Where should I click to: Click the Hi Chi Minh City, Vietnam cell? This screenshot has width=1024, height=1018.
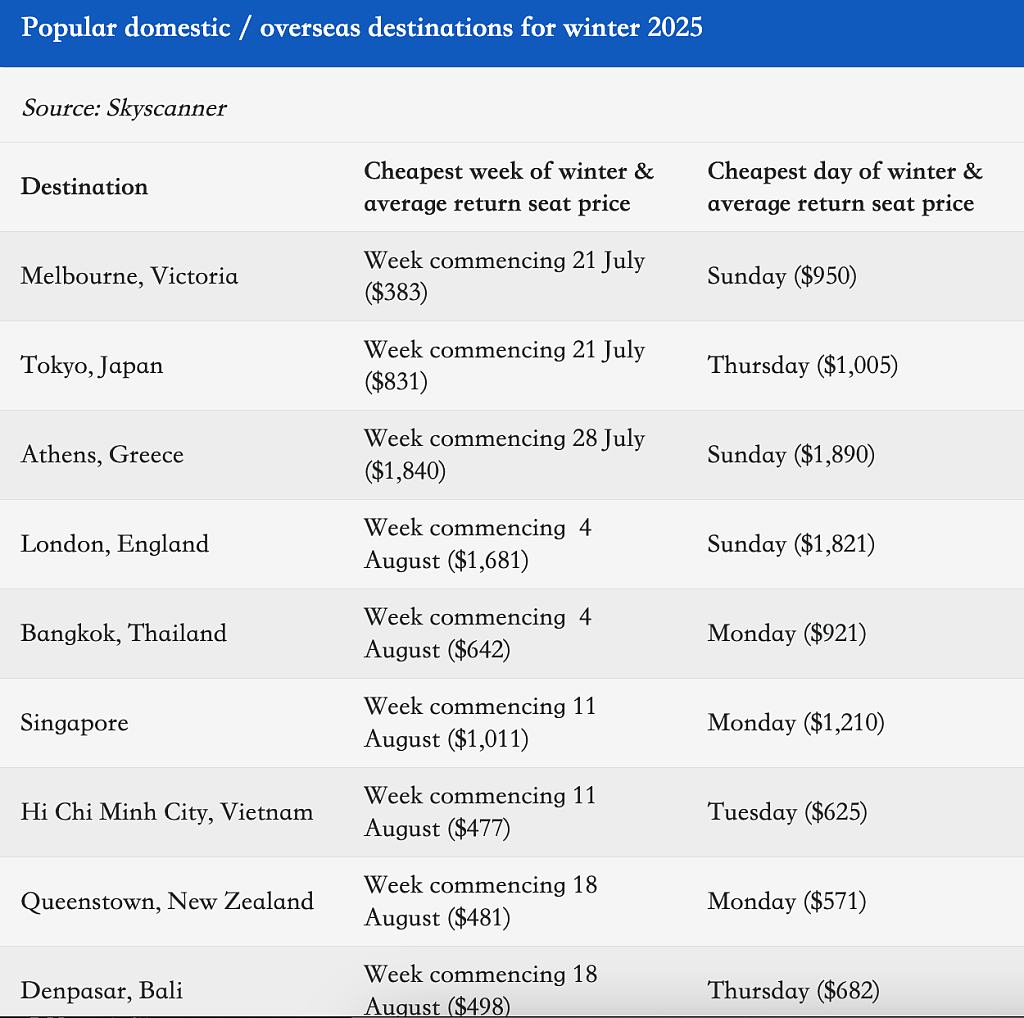167,812
